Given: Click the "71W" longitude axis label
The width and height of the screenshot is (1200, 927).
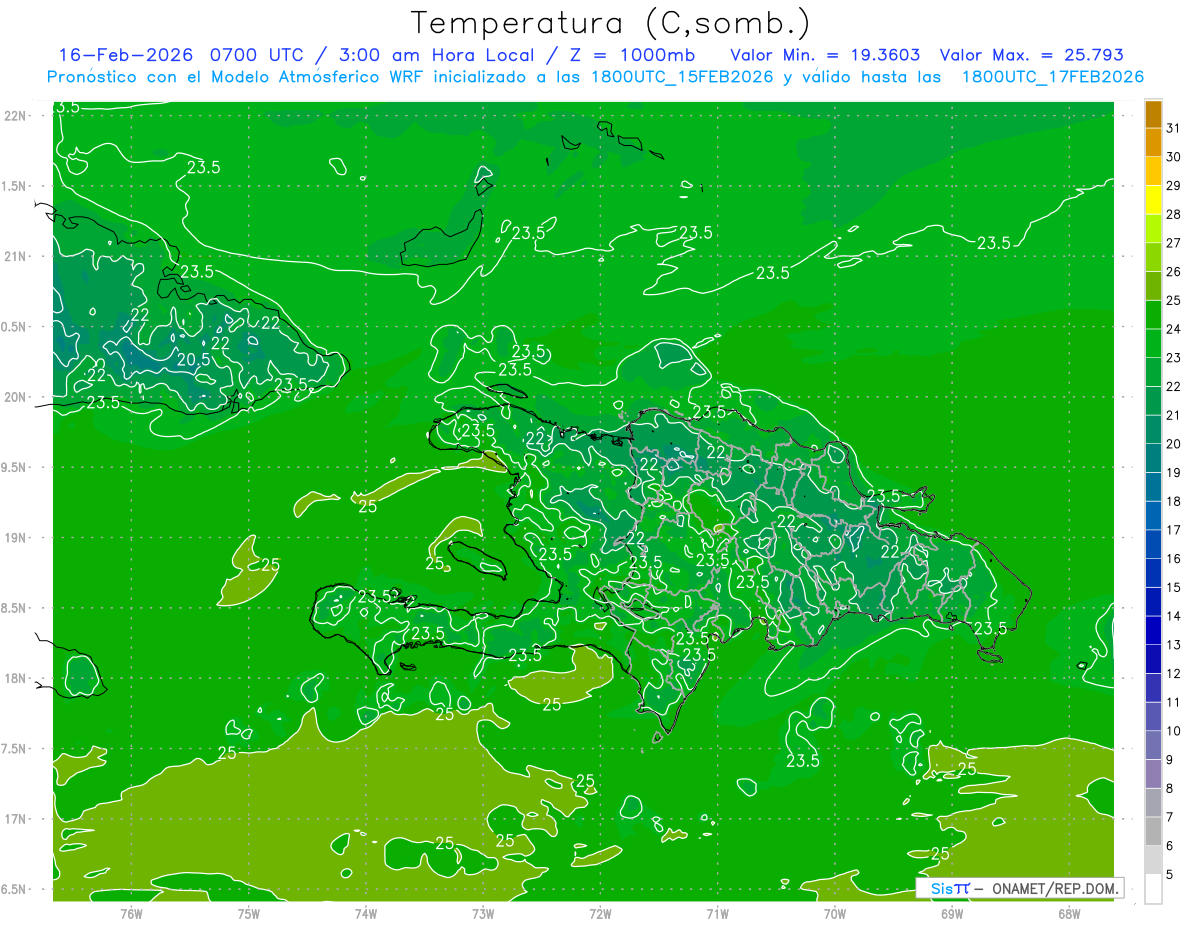Looking at the screenshot, I should pos(717,914).
